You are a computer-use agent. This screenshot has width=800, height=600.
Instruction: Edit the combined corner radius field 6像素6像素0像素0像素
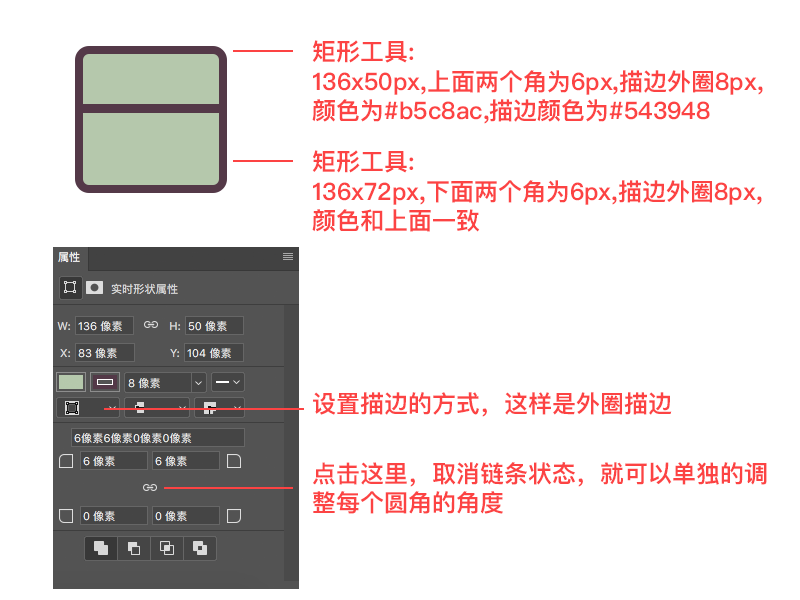point(158,438)
